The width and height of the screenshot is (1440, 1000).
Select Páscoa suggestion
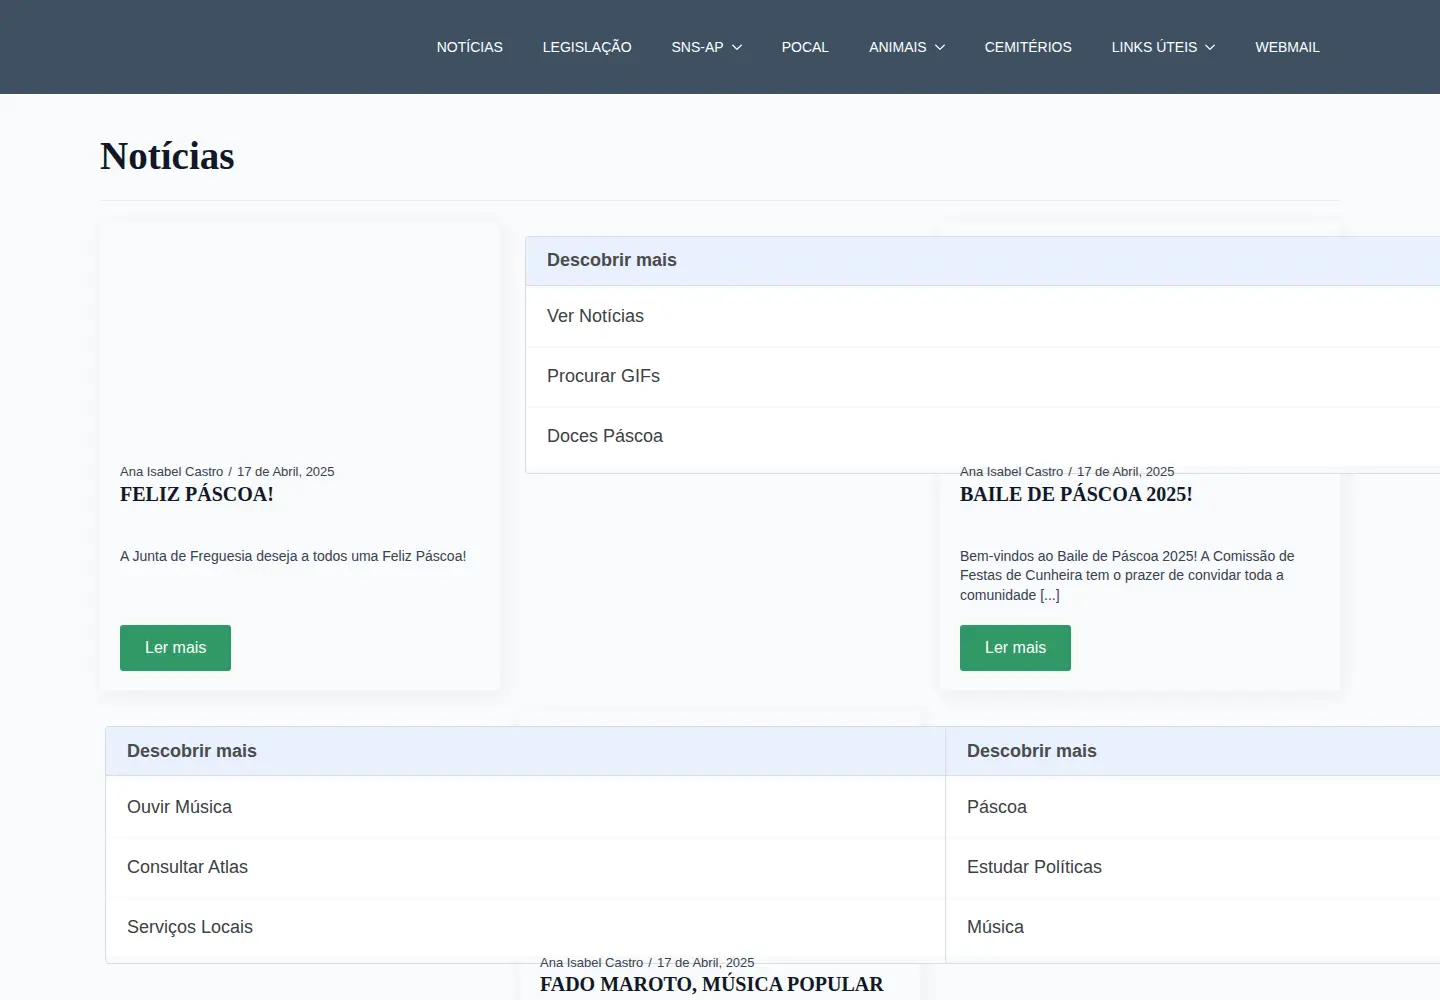1192,807
